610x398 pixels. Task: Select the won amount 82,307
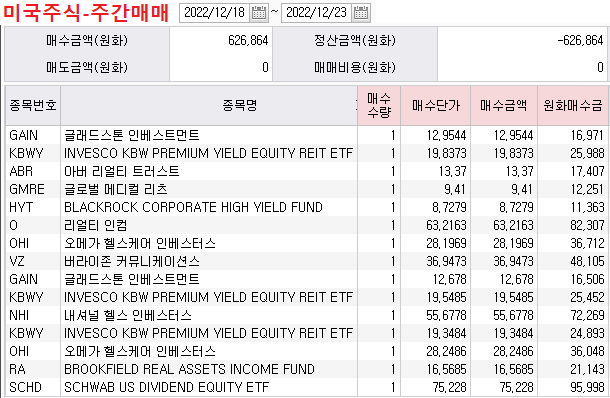click(587, 225)
